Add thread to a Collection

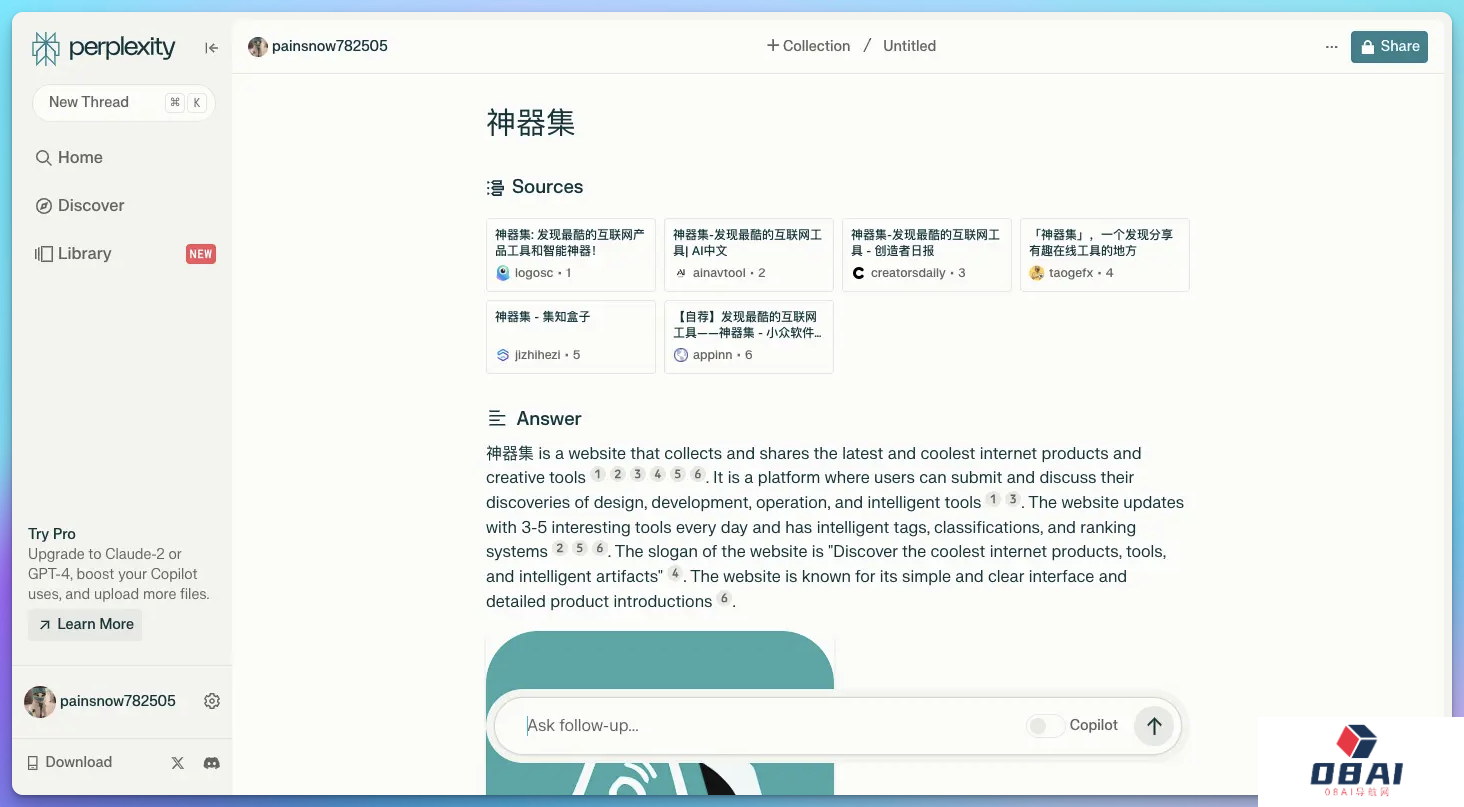coord(808,46)
